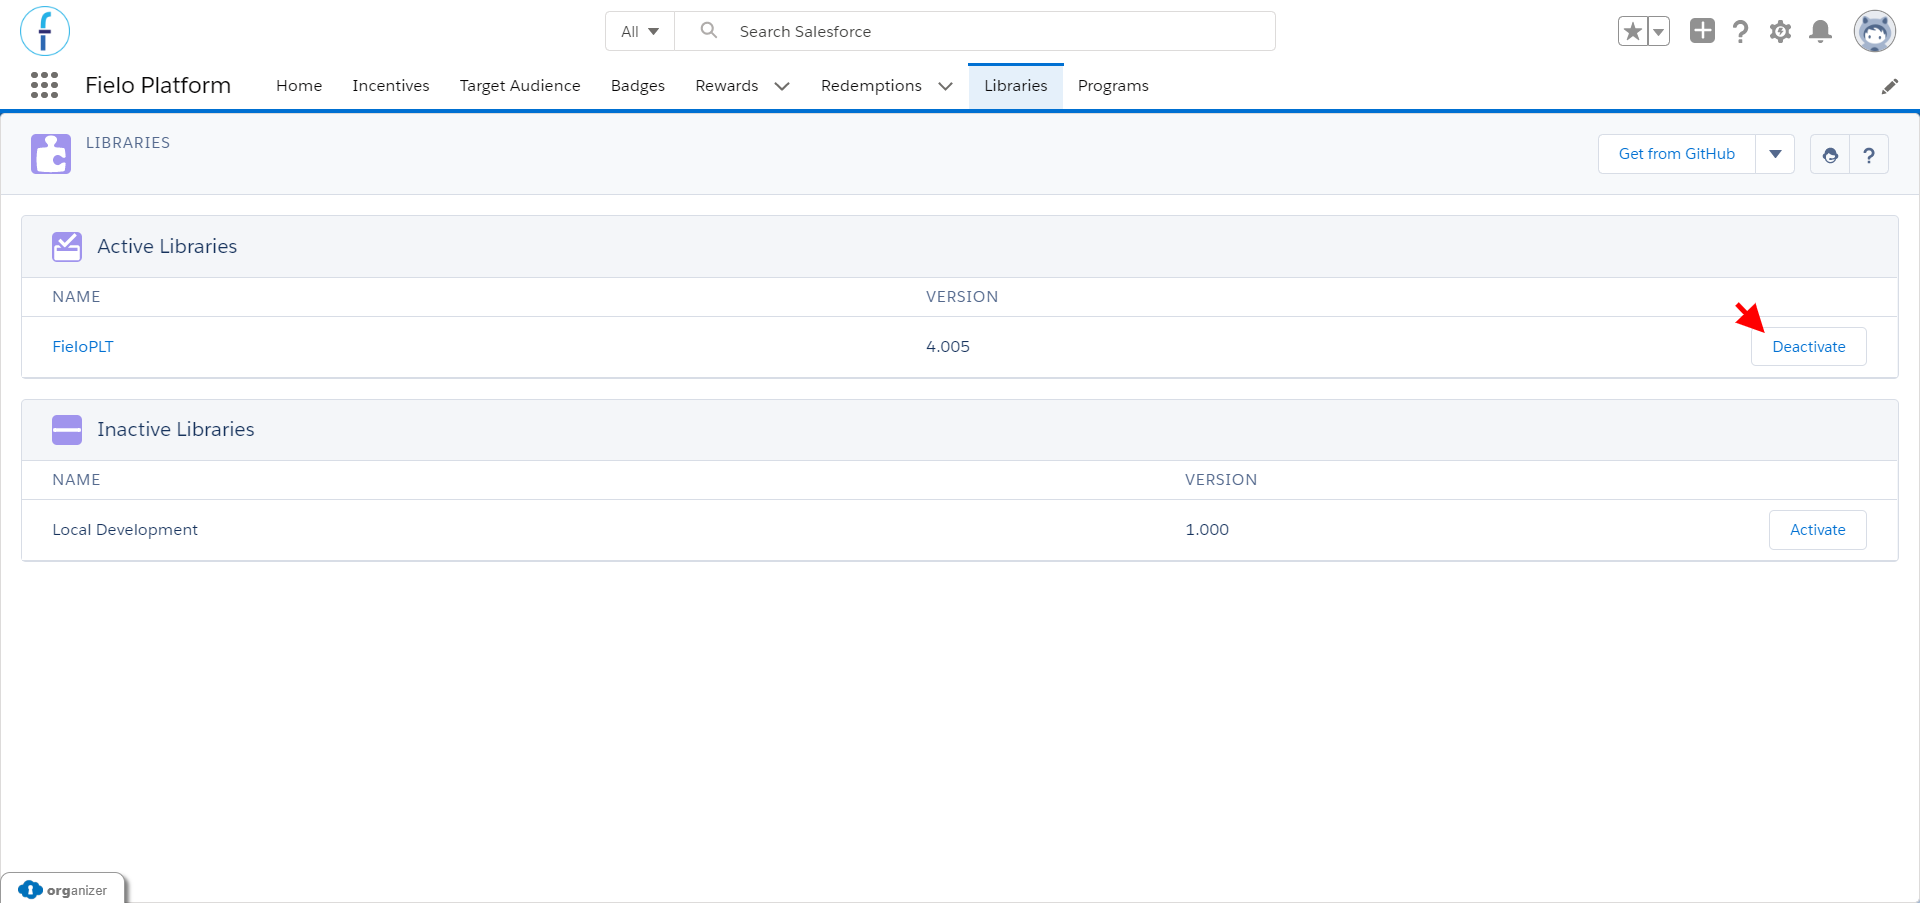
Task: Select the Redemptions tab
Action: pos(871,86)
